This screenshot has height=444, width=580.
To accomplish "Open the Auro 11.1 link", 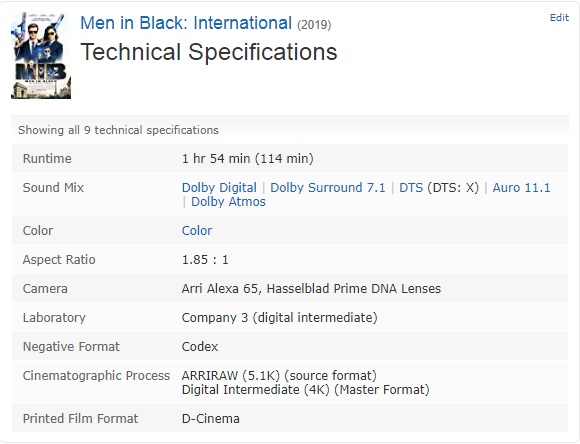I will coord(521,188).
